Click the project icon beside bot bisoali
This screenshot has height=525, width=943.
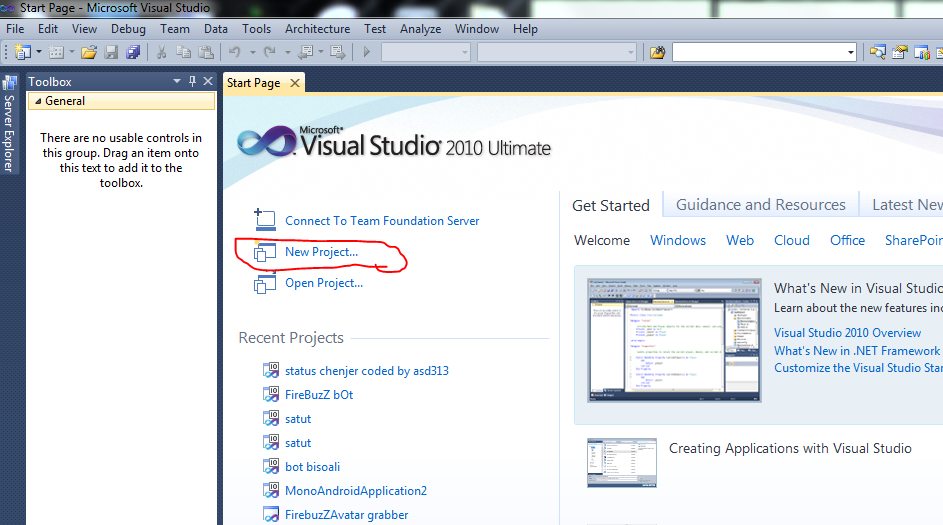271,466
